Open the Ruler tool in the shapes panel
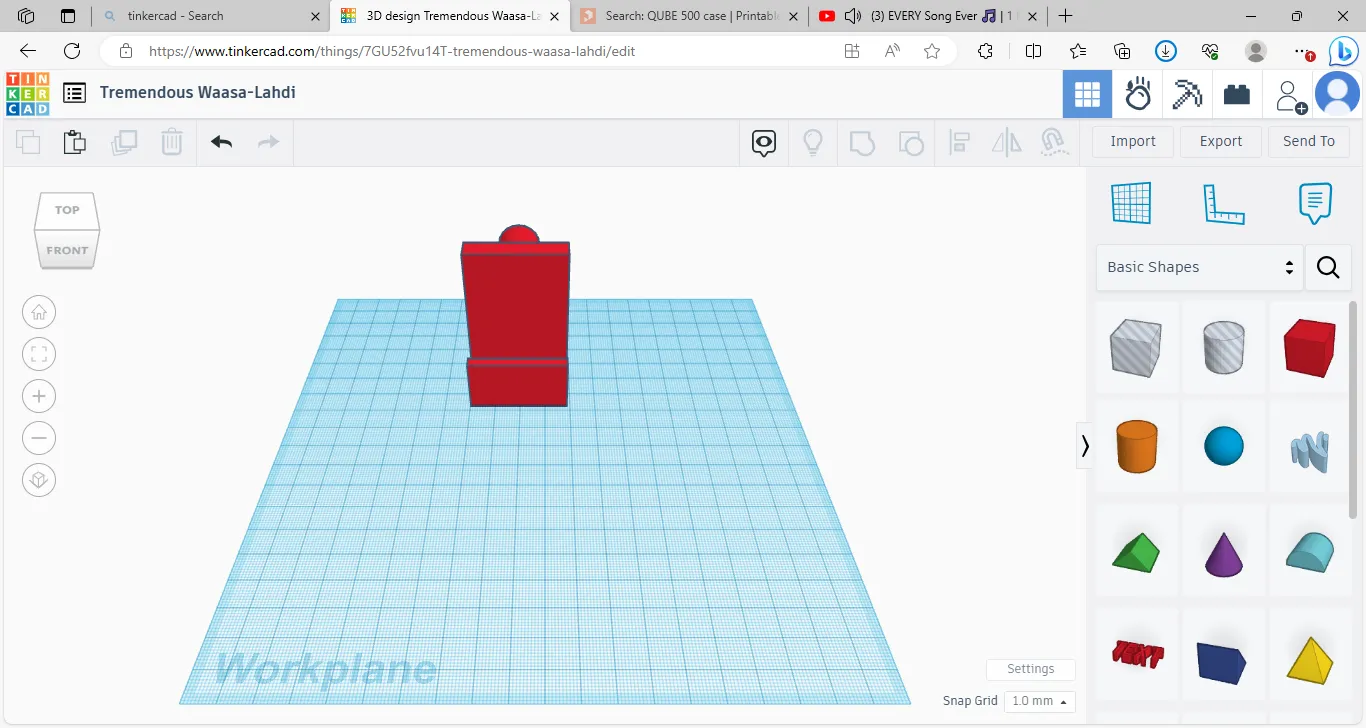This screenshot has width=1366, height=728. [1223, 204]
